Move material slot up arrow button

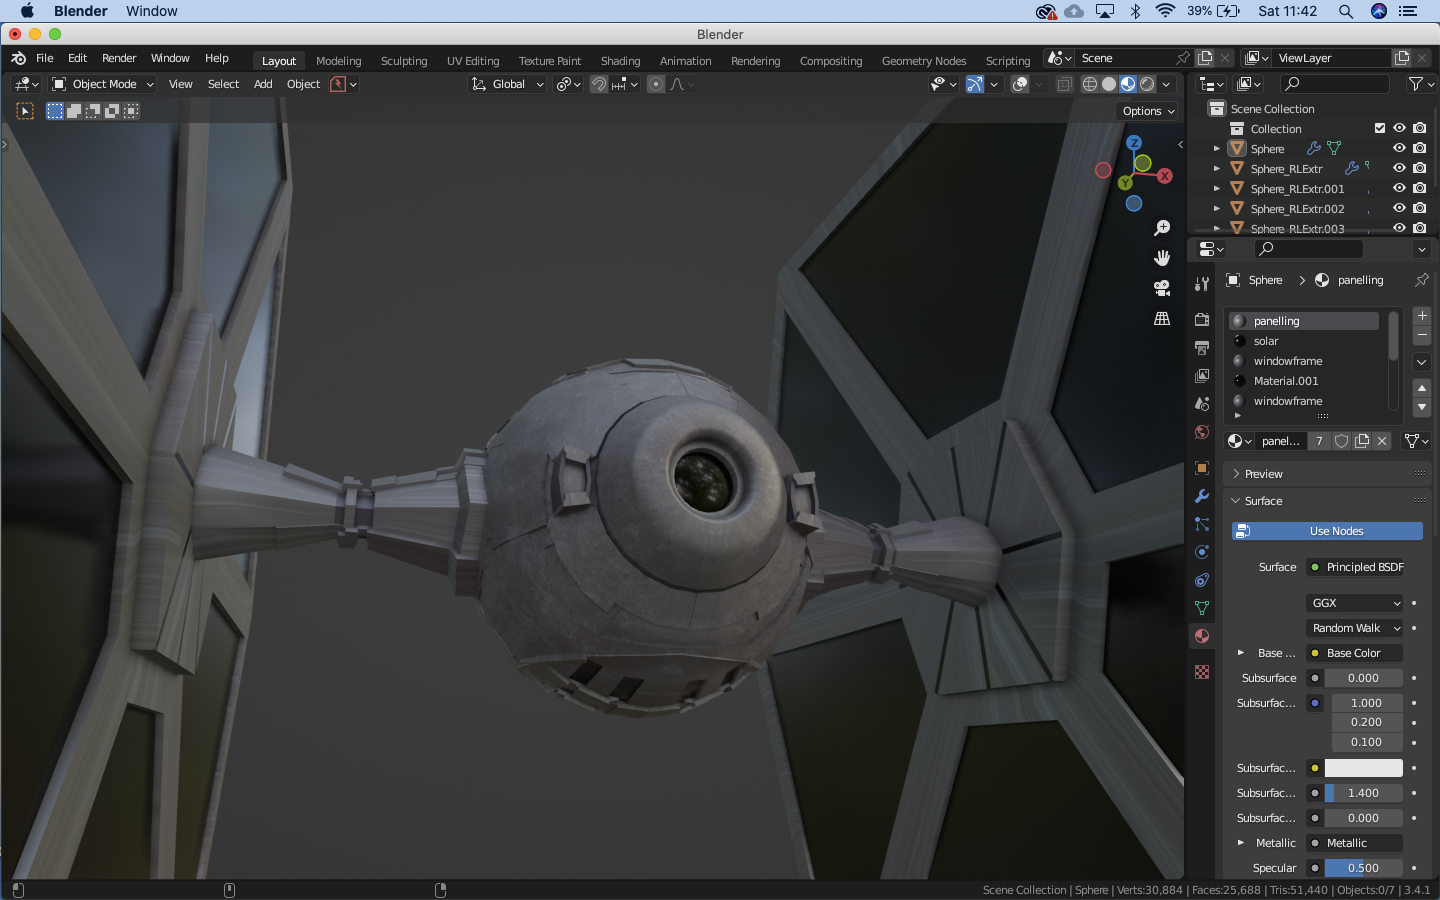pos(1421,388)
